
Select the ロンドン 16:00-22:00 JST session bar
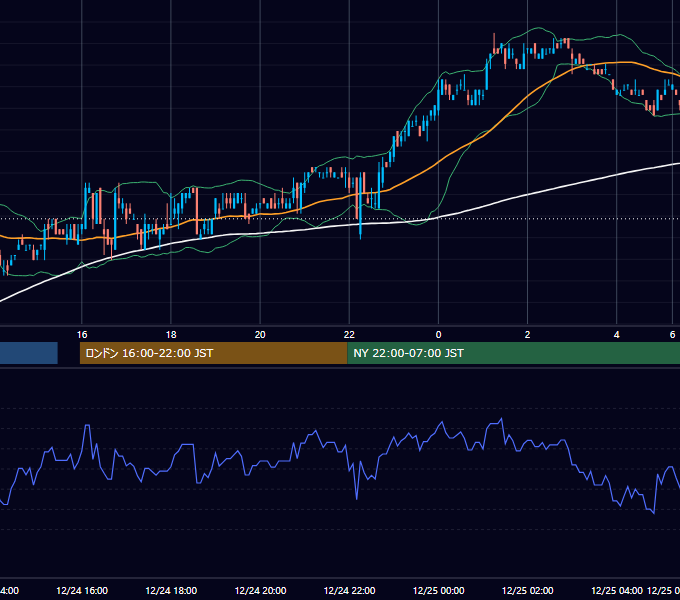[x=213, y=353]
